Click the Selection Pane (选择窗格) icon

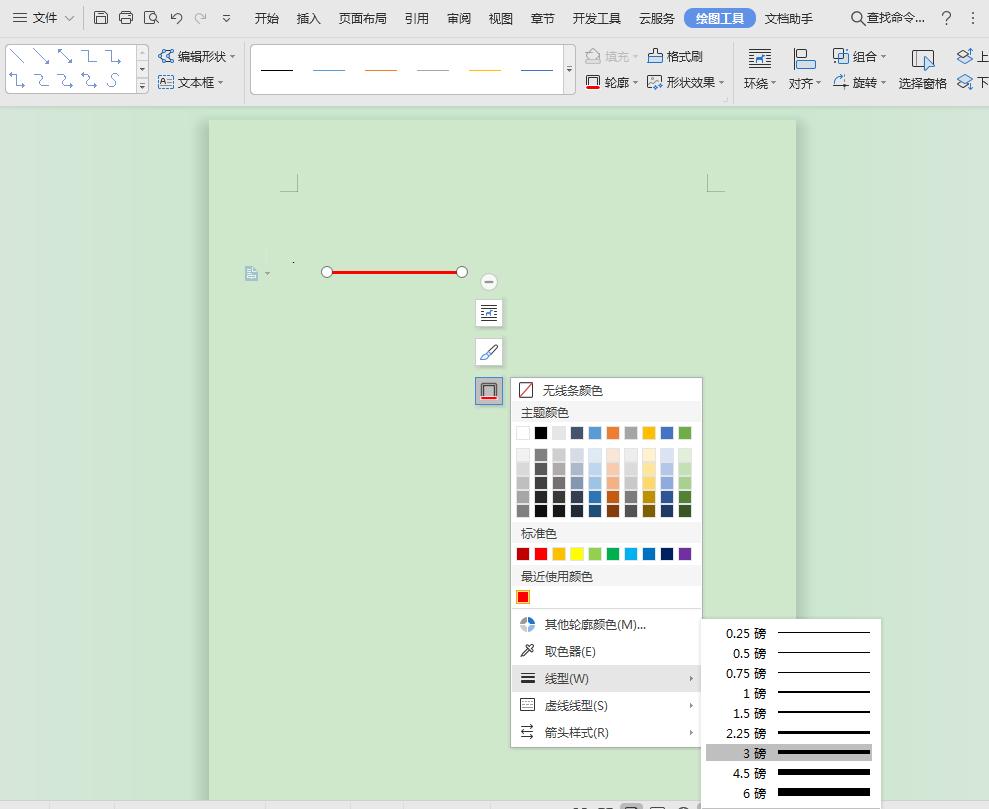pyautogui.click(x=922, y=69)
